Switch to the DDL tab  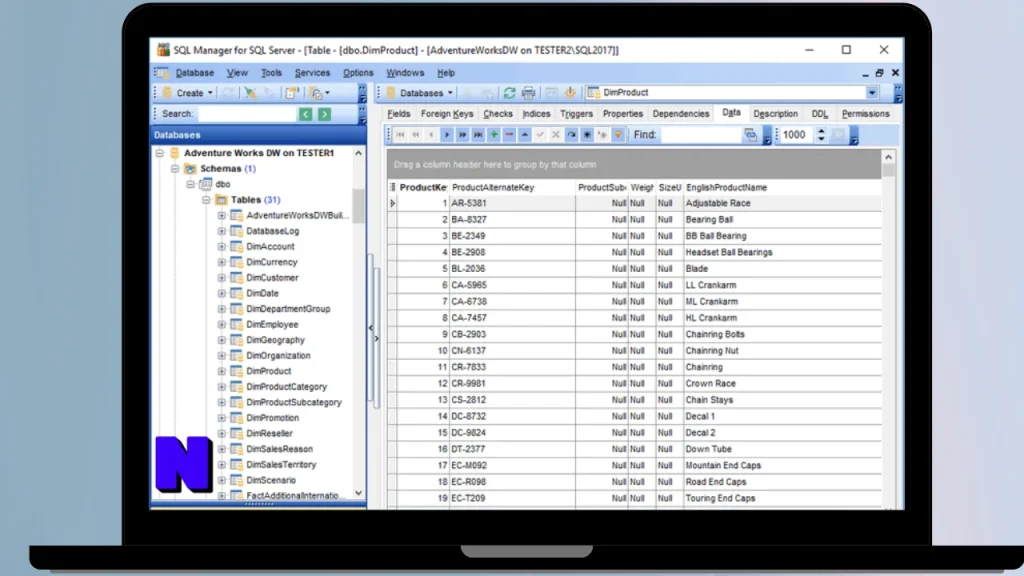pyautogui.click(x=820, y=114)
